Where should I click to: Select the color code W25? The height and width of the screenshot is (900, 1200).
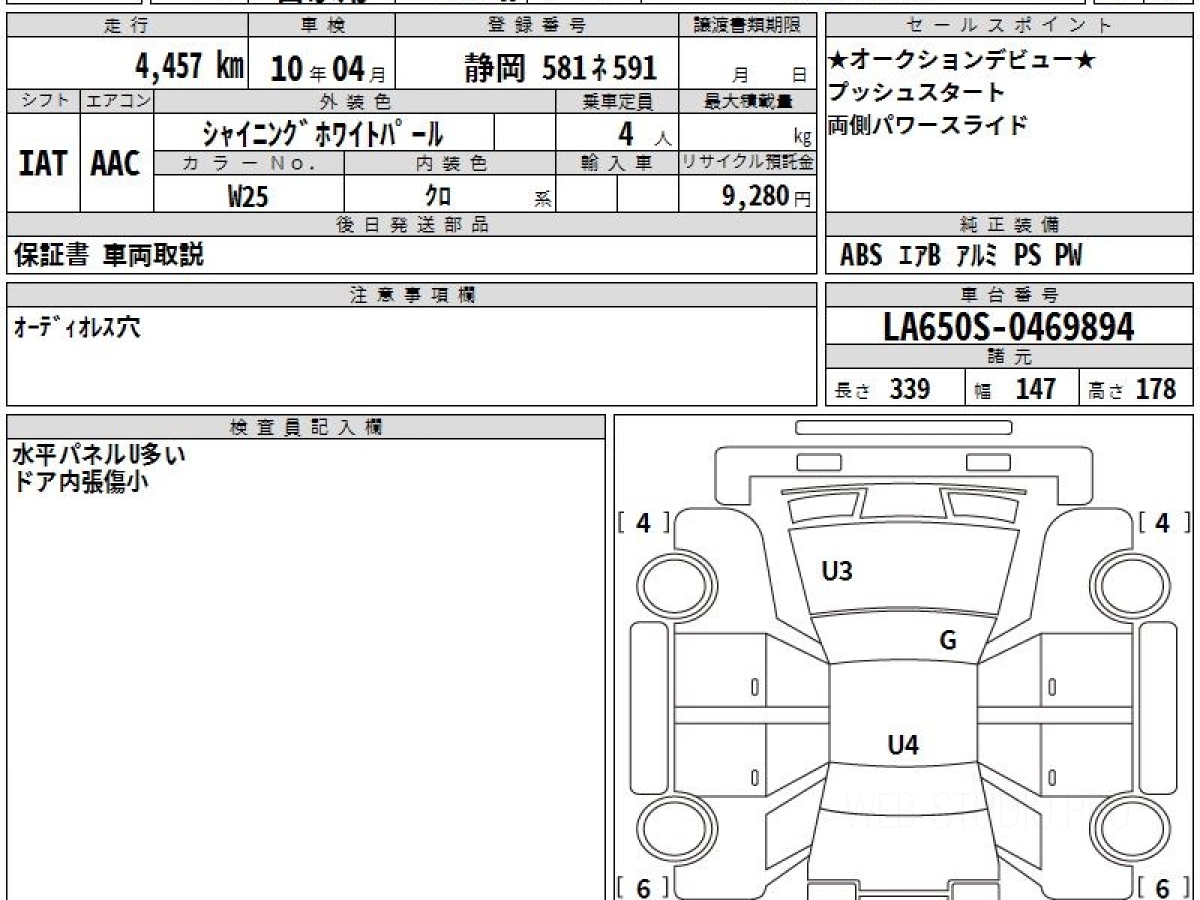[x=248, y=196]
